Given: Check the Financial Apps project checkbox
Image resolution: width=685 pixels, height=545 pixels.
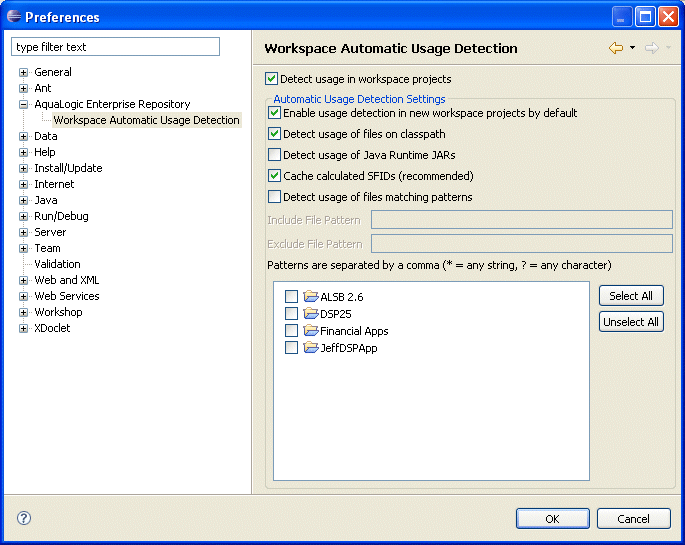Looking at the screenshot, I should [291, 331].
